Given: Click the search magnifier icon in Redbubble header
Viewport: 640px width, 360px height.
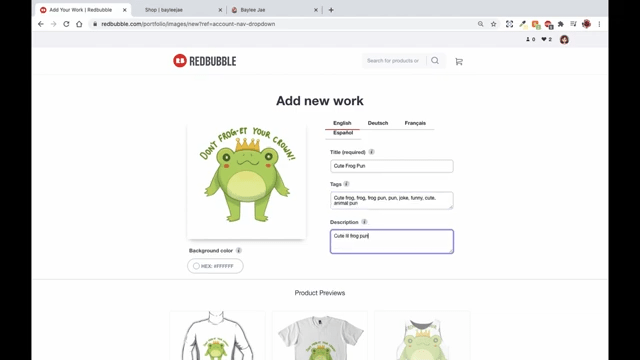Looking at the screenshot, I should coord(435,61).
